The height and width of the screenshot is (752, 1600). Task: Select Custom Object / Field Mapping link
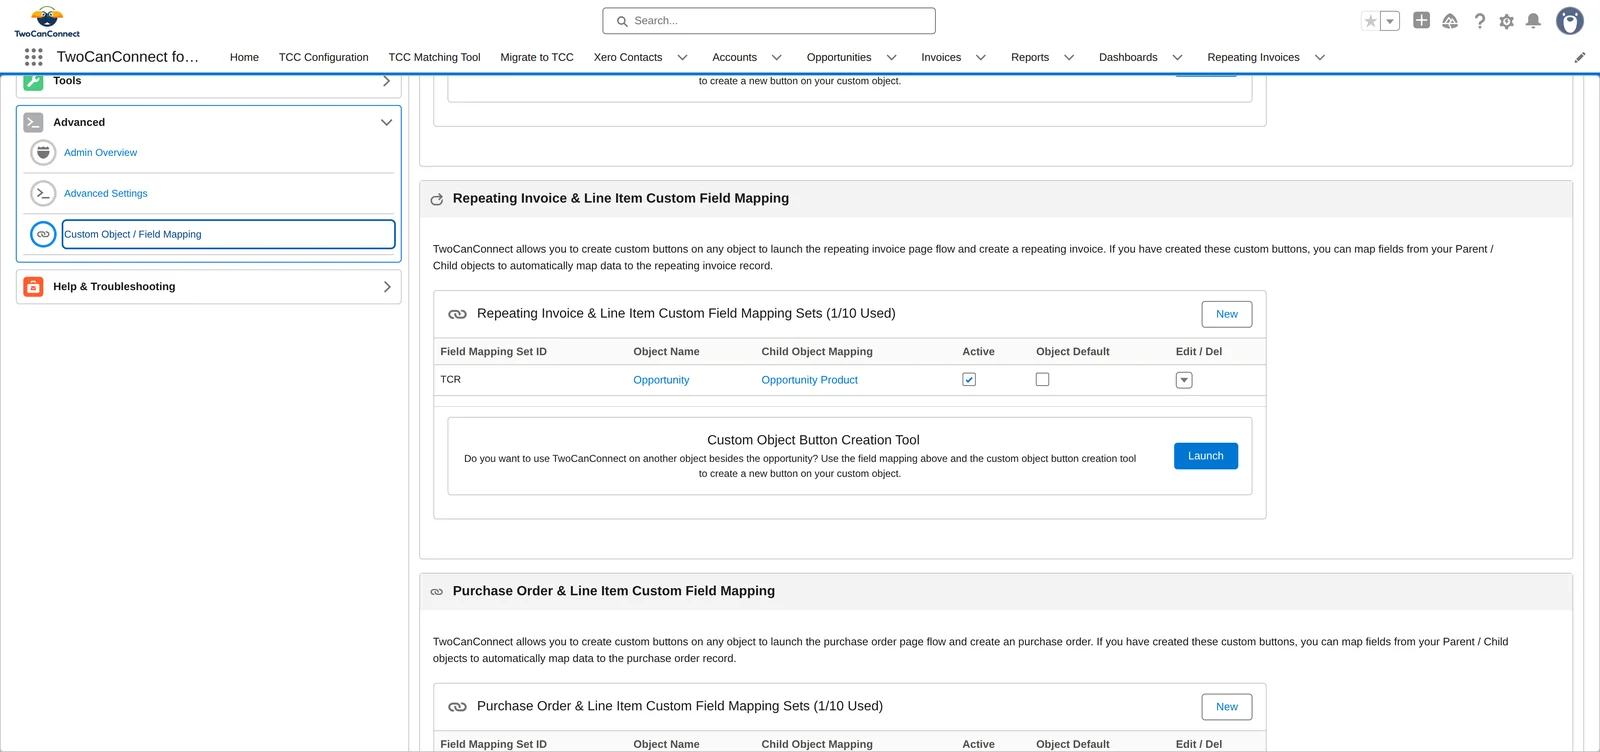pyautogui.click(x=133, y=235)
